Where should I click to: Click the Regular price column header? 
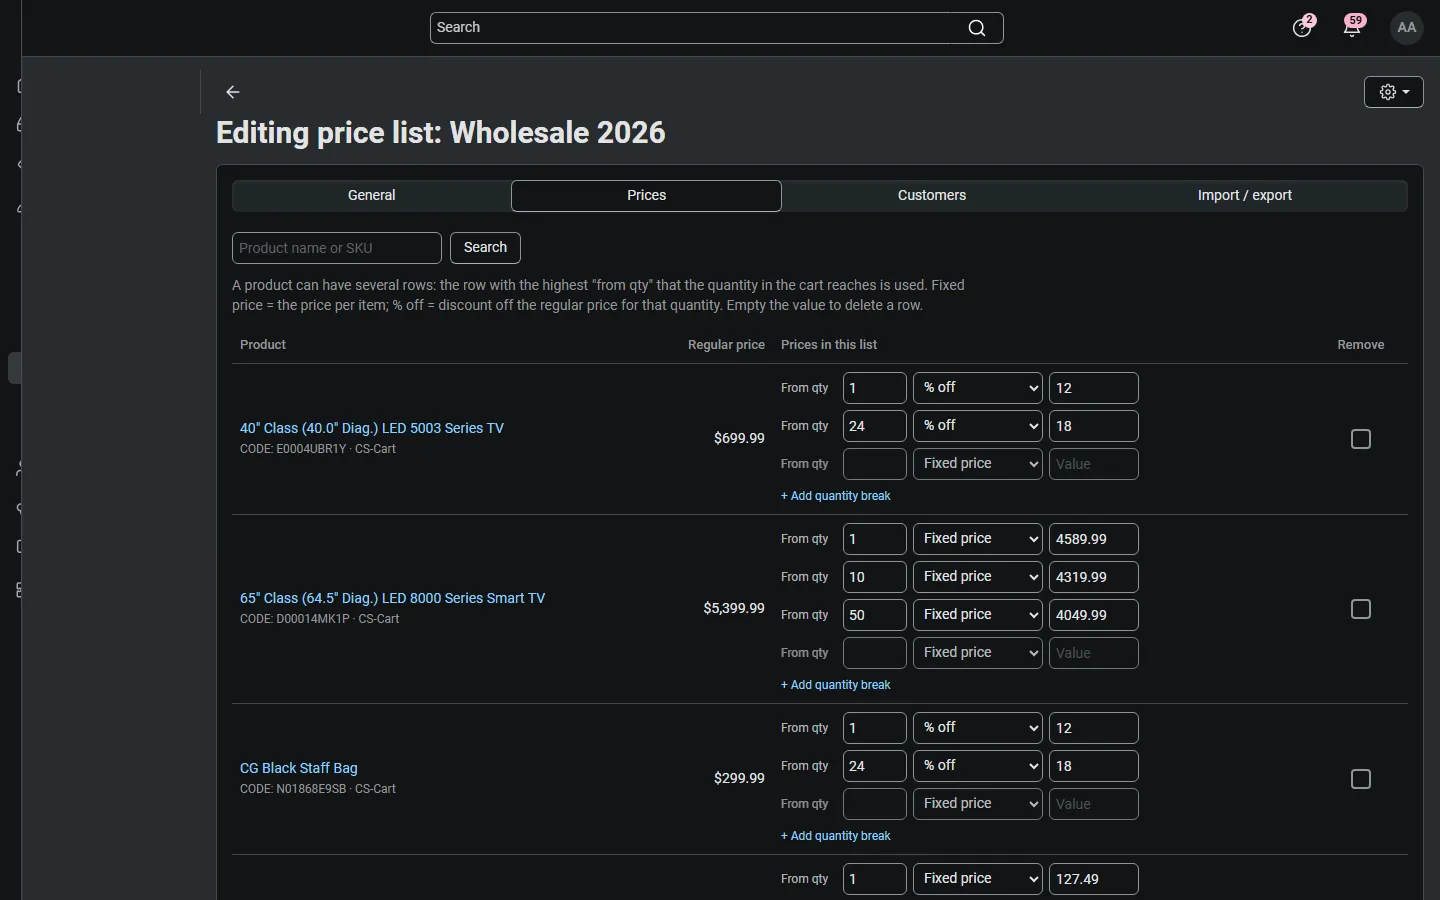coord(726,345)
